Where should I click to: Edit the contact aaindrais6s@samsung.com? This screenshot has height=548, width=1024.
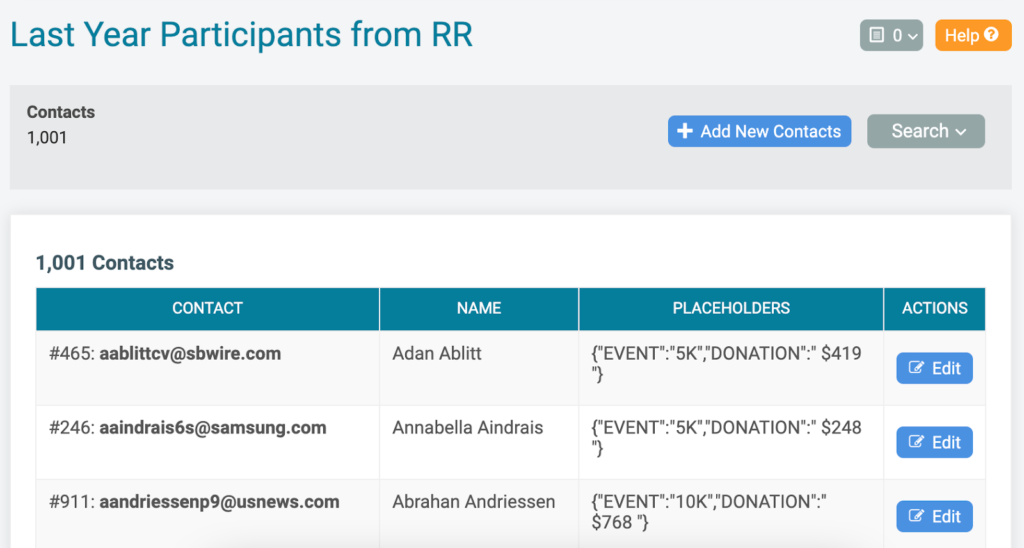pos(935,442)
